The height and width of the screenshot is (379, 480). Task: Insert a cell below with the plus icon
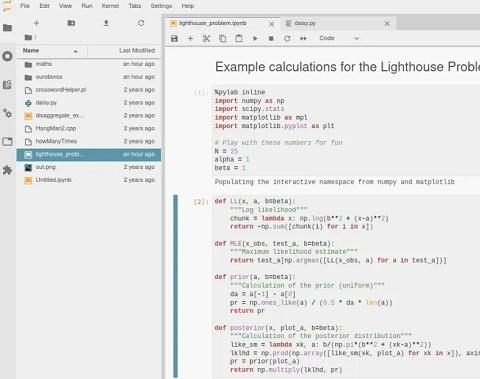point(190,38)
